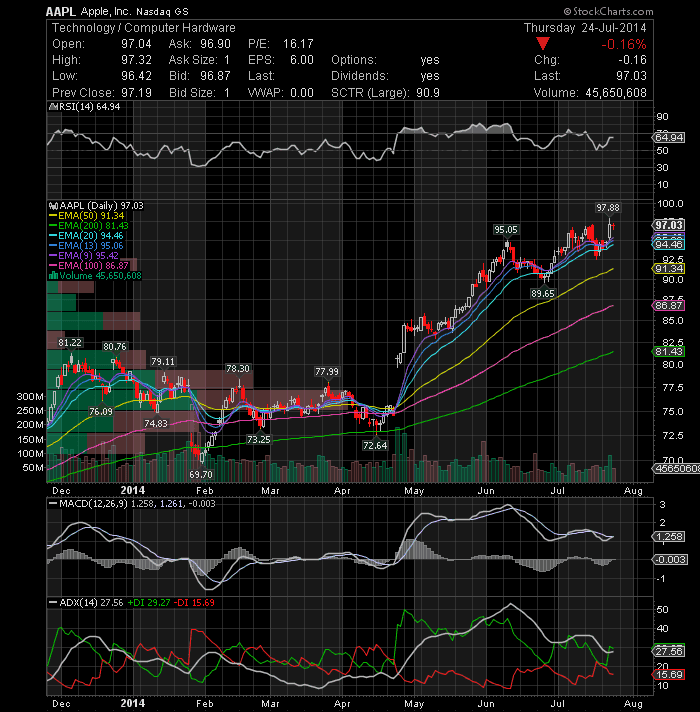This screenshot has height=712, width=700.
Task: Click the red -DI 15.69 label
Action: [x=194, y=603]
